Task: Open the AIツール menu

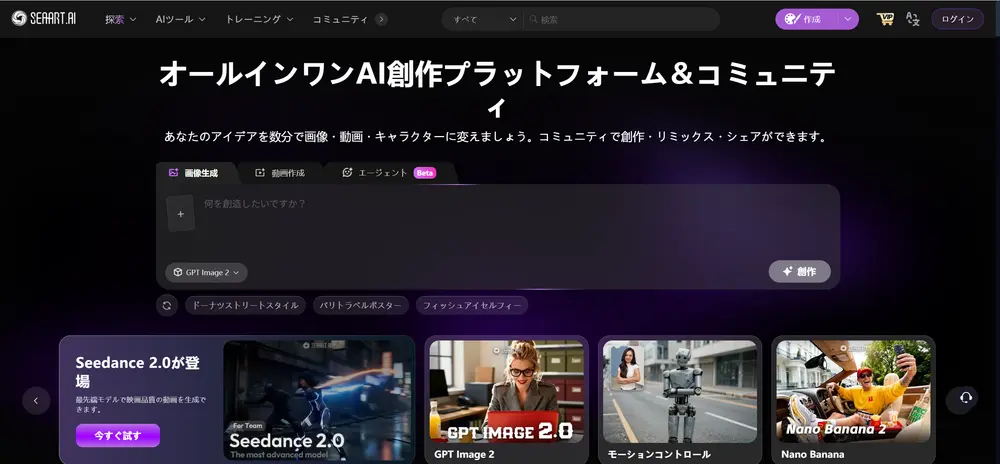Action: coord(180,19)
